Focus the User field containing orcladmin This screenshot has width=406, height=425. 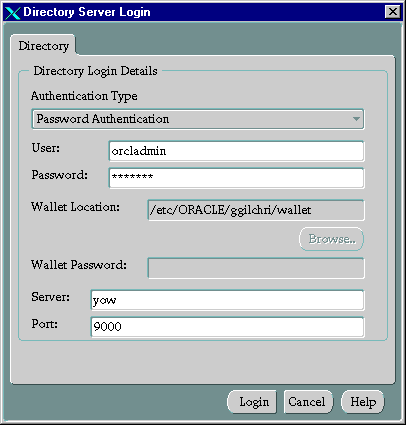point(236,151)
